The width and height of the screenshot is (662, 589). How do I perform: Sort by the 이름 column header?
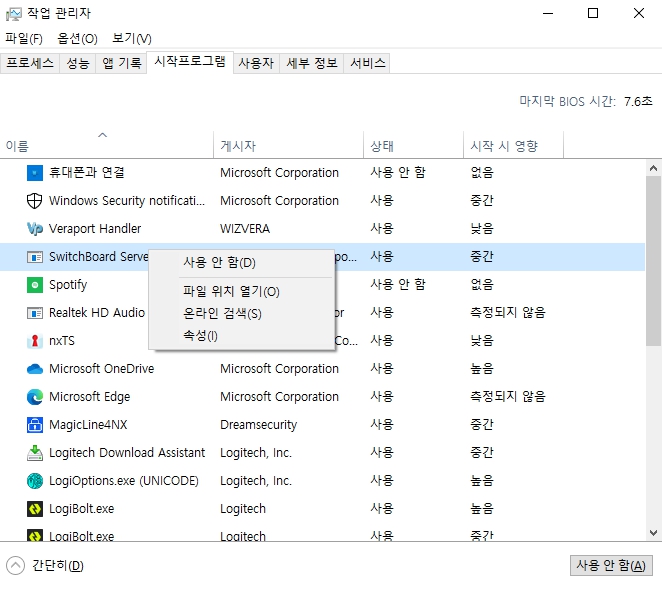tap(107, 145)
